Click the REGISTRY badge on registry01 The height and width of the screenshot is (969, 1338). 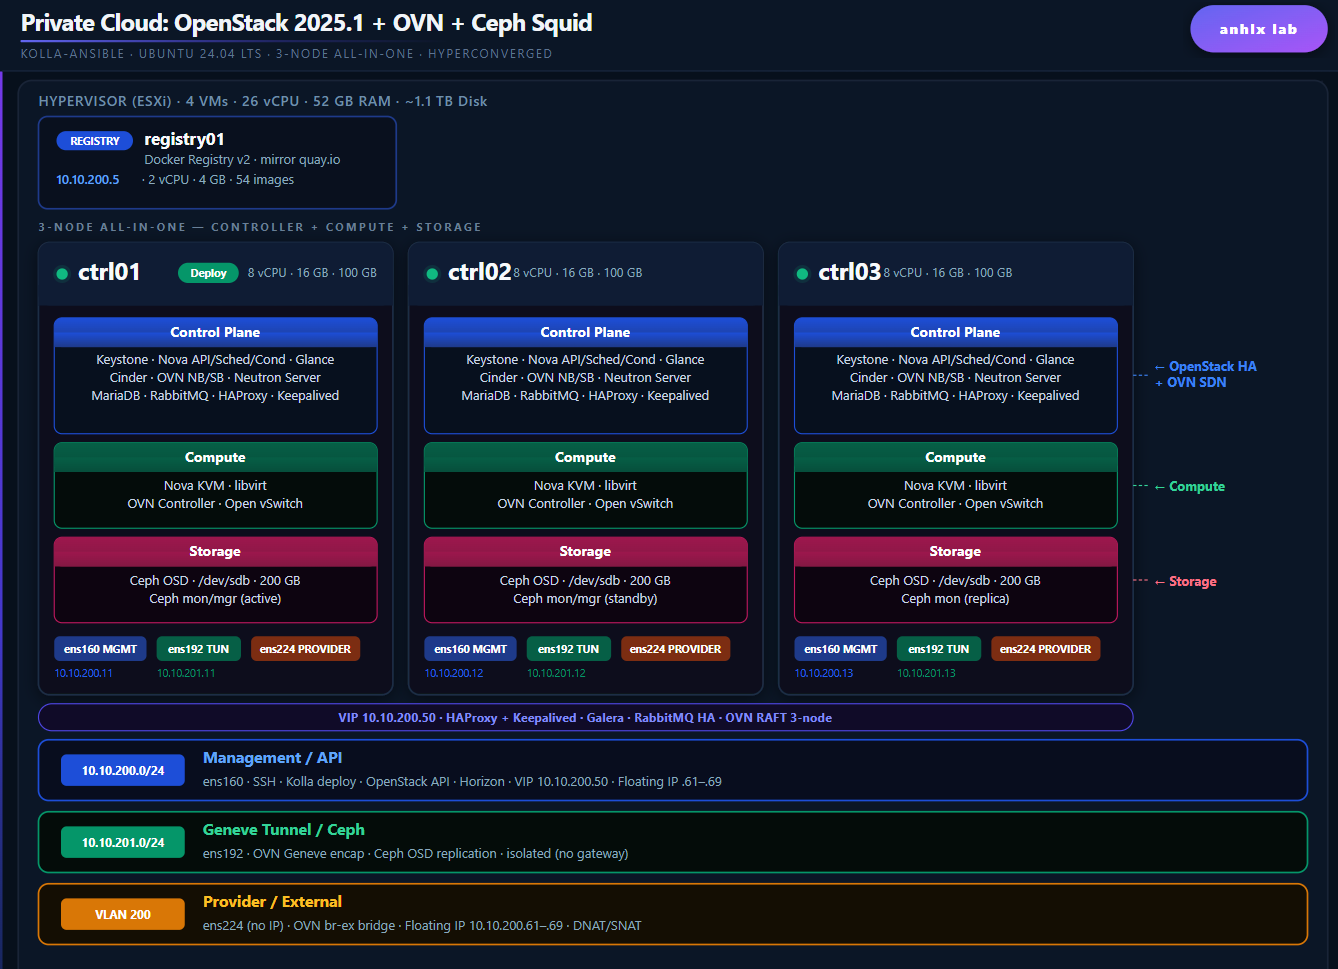[x=95, y=141]
